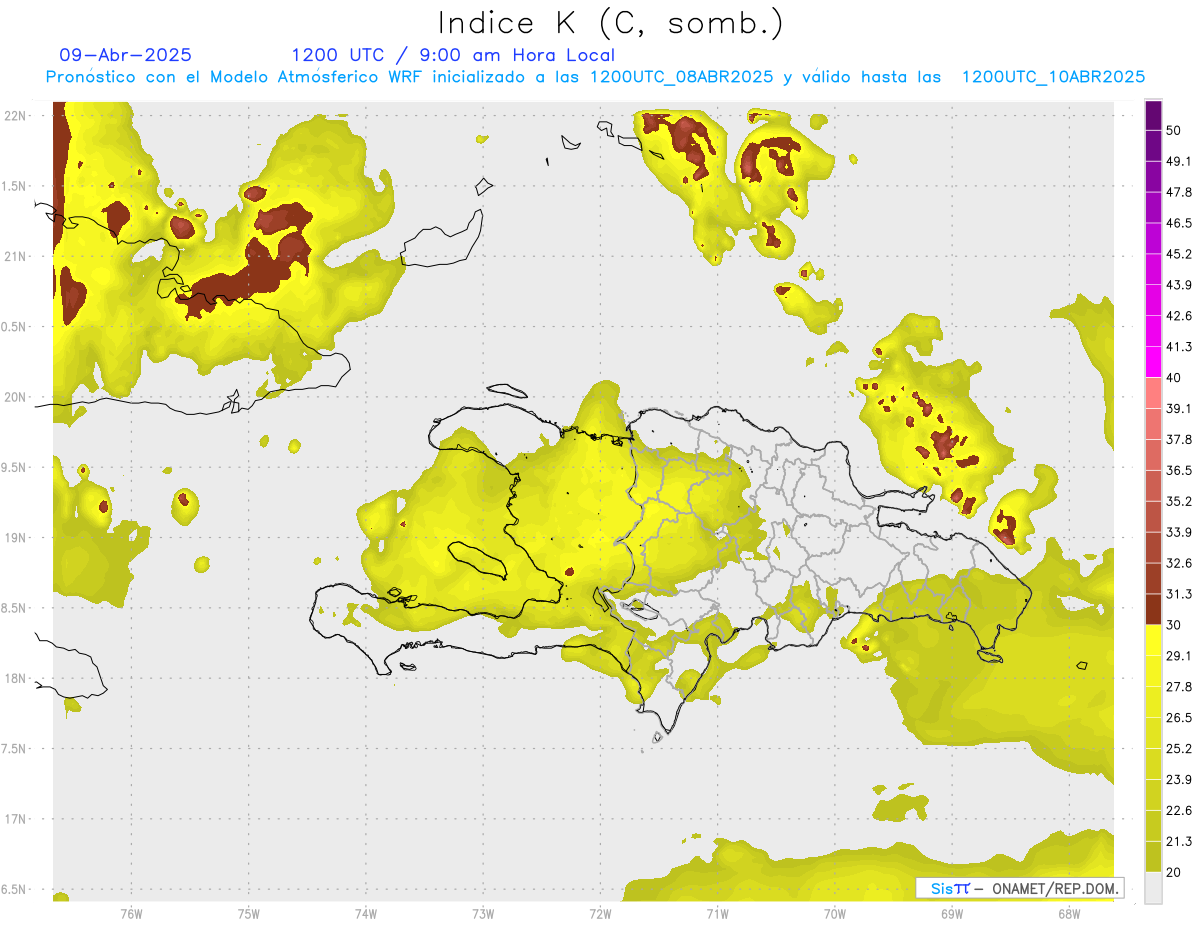
Task: Click the '1200 UTC / 9:00 am Hora Local' text
Action: pyautogui.click(x=453, y=55)
